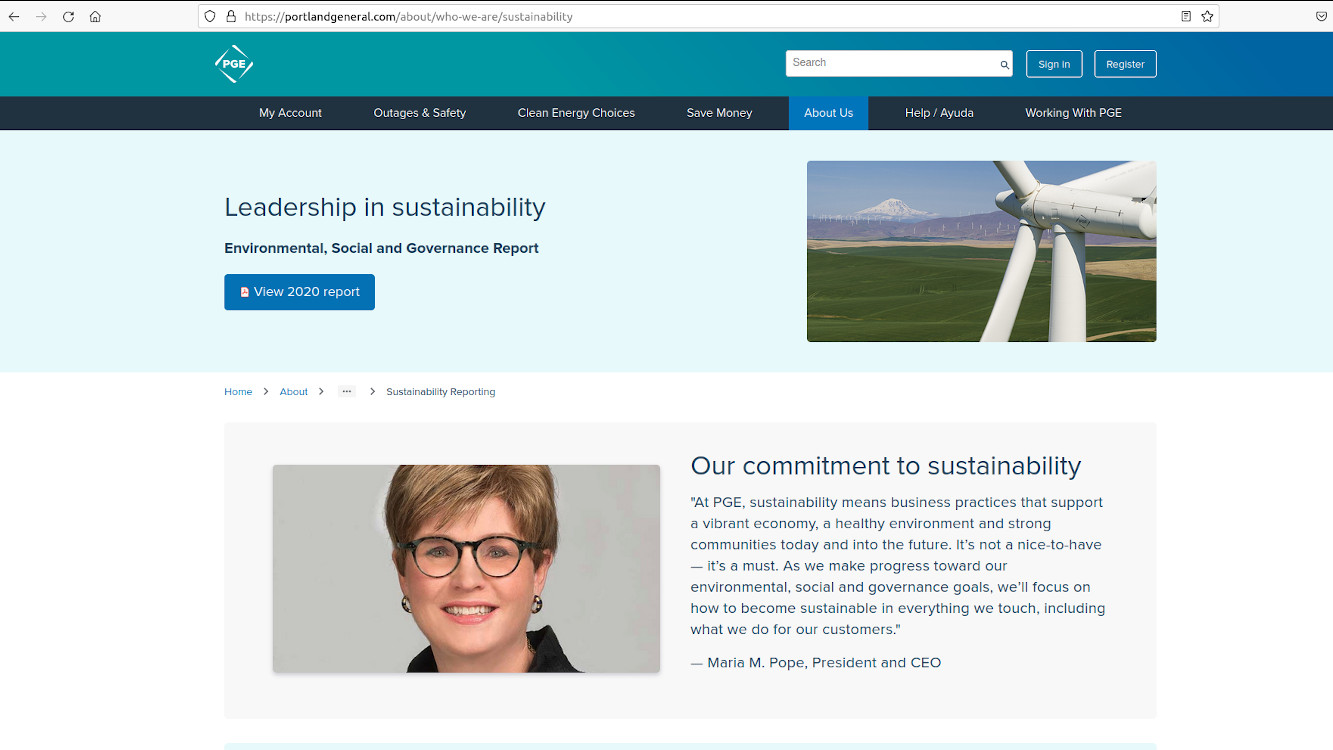
Task: Open the View 2020 report button
Action: tap(299, 292)
